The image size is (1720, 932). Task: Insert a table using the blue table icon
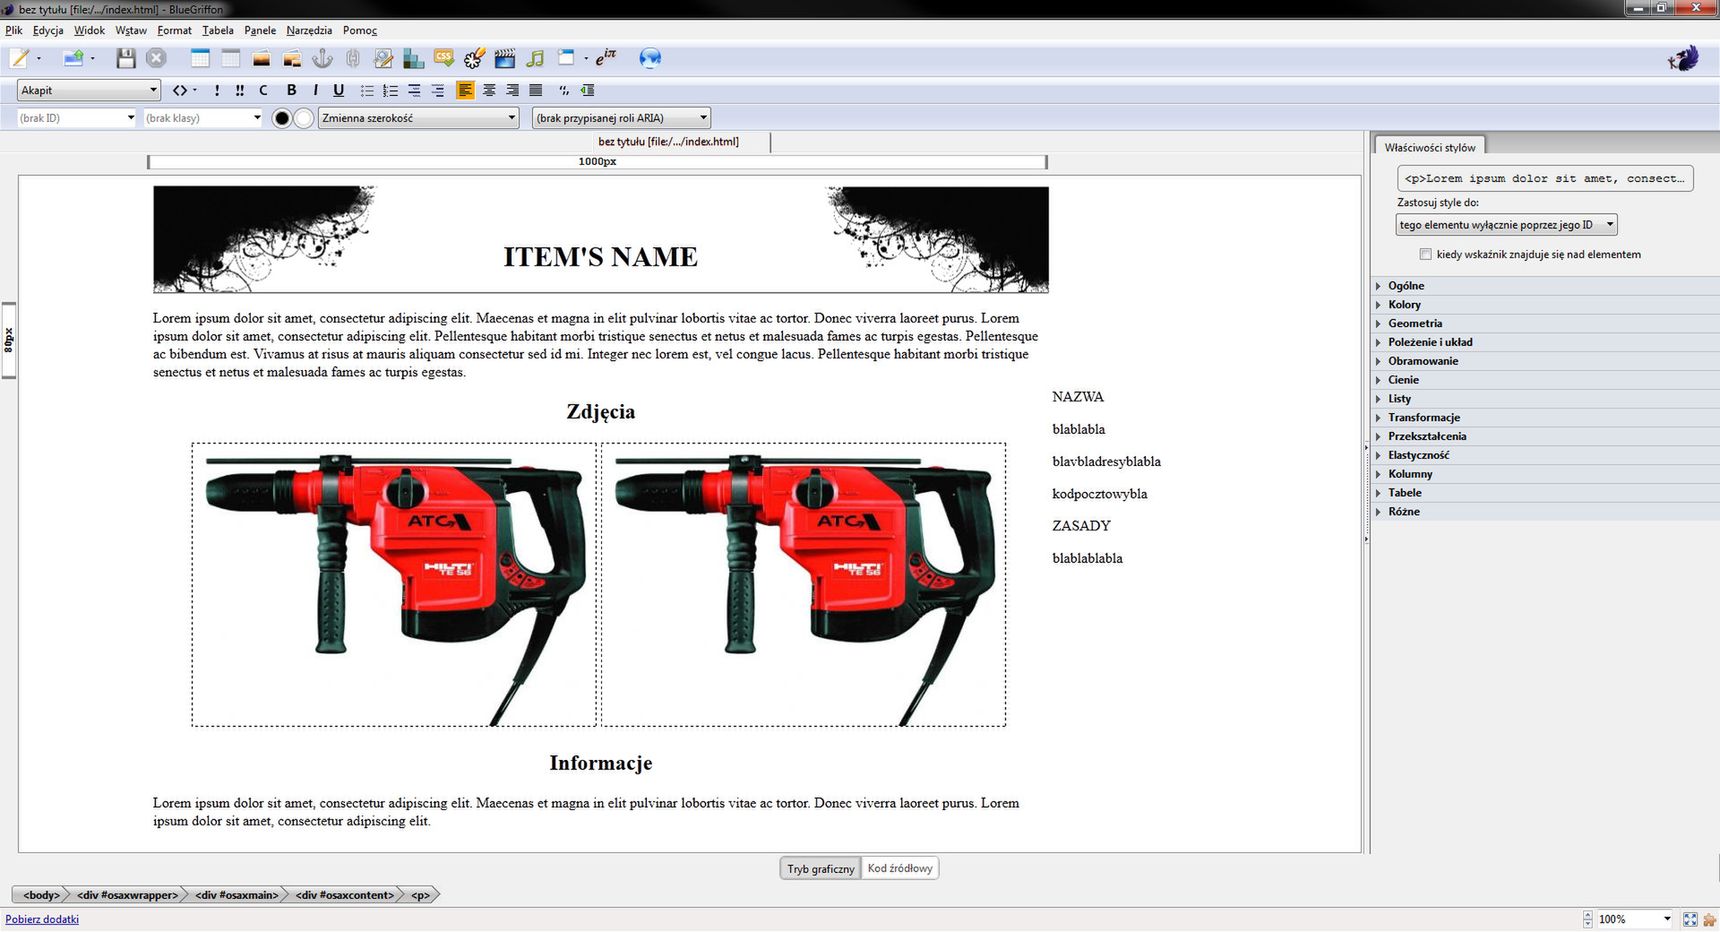point(200,59)
